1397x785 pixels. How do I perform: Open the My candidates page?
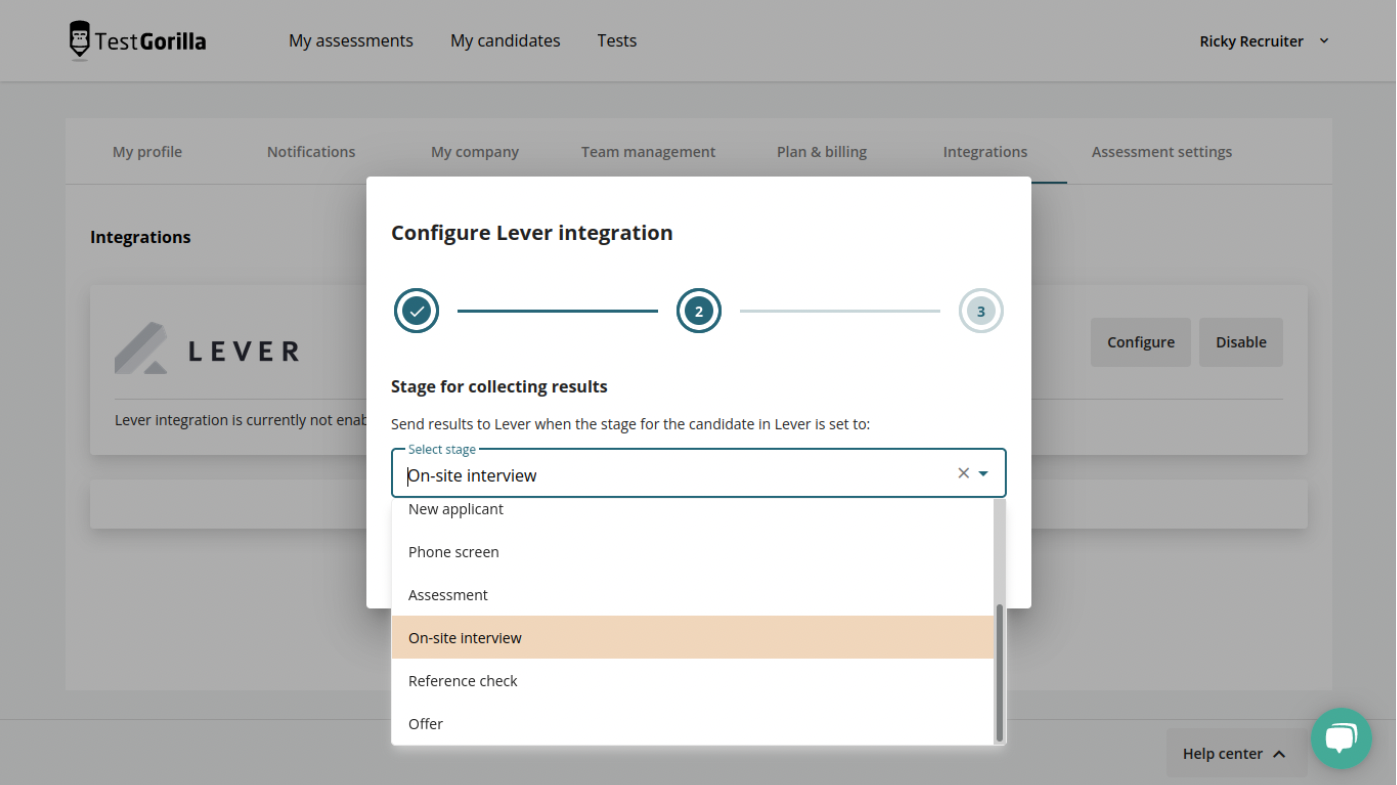(505, 40)
